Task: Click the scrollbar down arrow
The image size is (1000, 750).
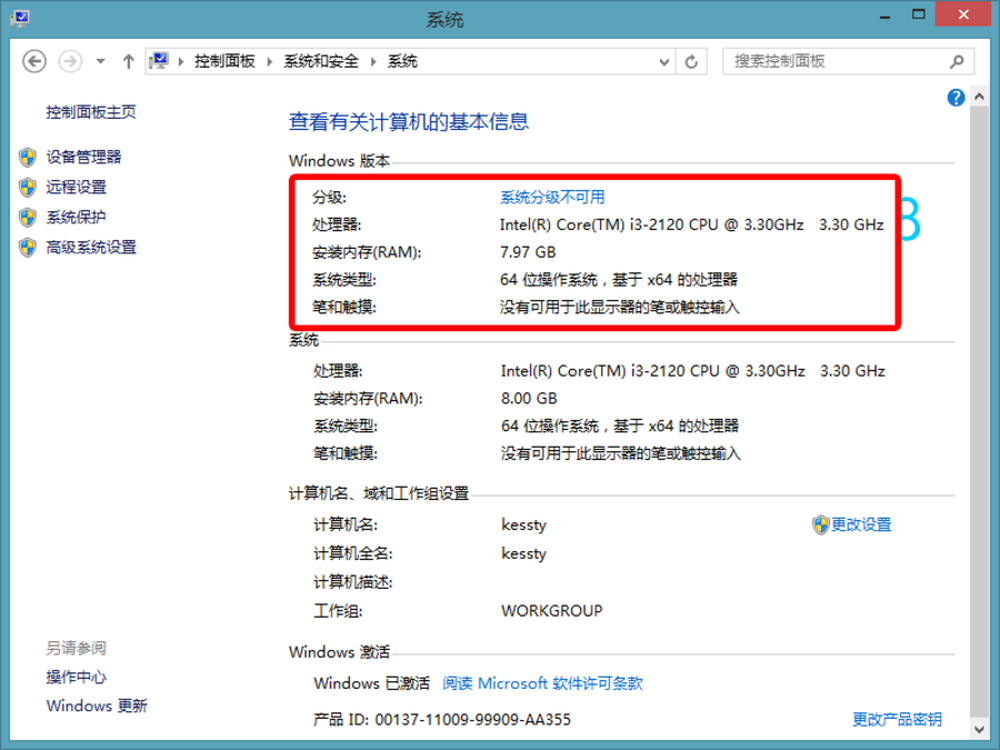Action: [x=980, y=728]
